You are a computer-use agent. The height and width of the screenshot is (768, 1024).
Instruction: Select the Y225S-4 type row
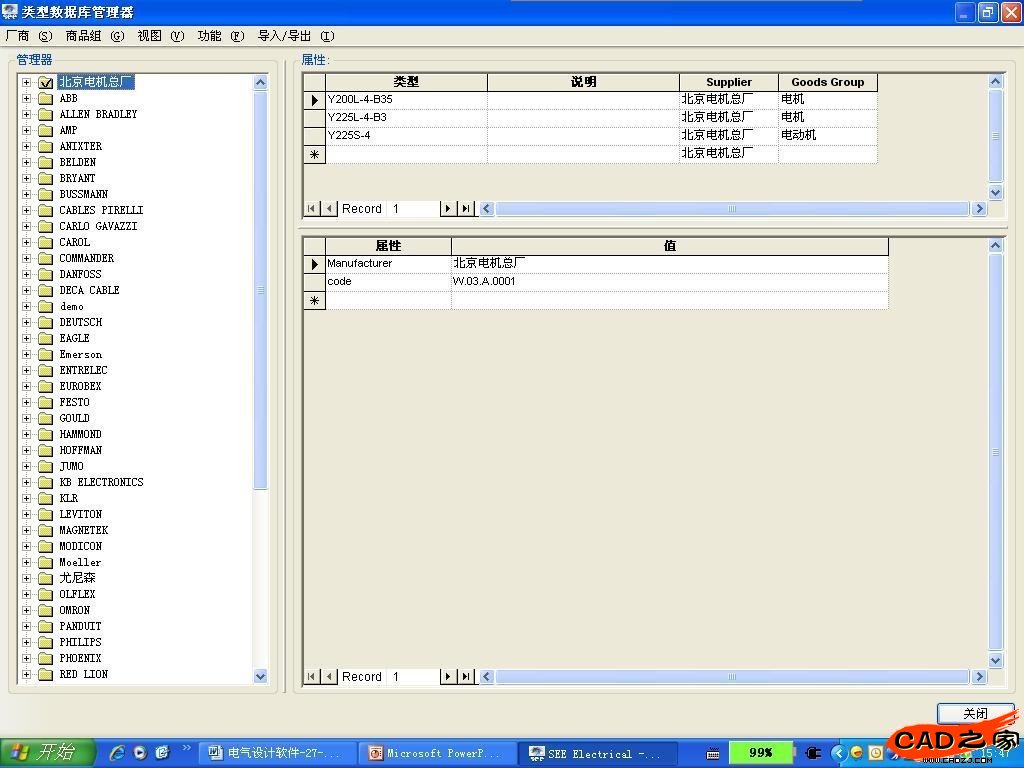406,135
